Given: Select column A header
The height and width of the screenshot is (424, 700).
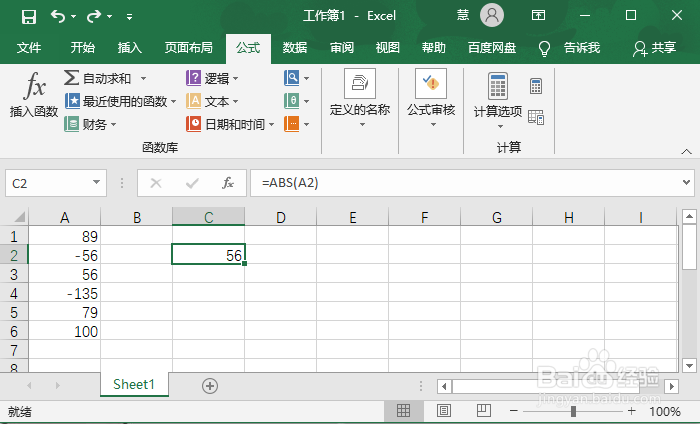Looking at the screenshot, I should pyautogui.click(x=65, y=217).
